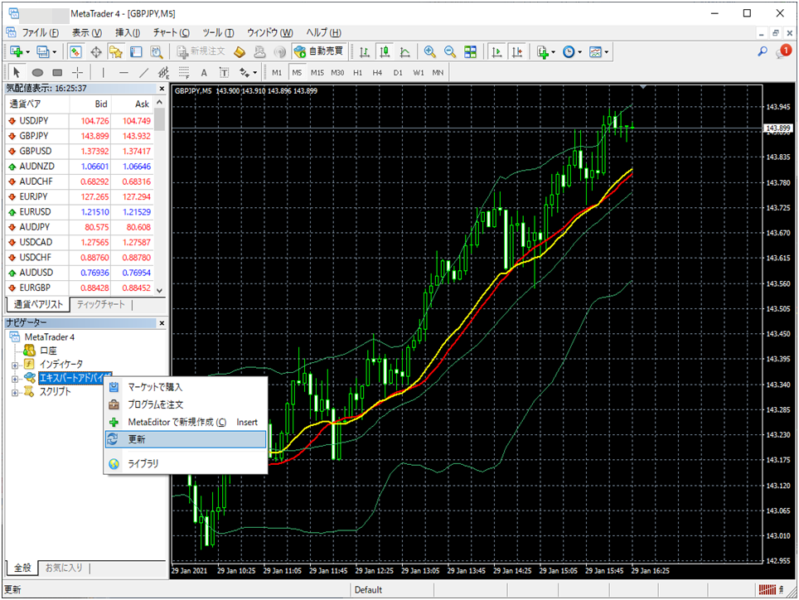Select EURUSD row in Market Watch
Screen dimensions: 799x600
[80, 212]
